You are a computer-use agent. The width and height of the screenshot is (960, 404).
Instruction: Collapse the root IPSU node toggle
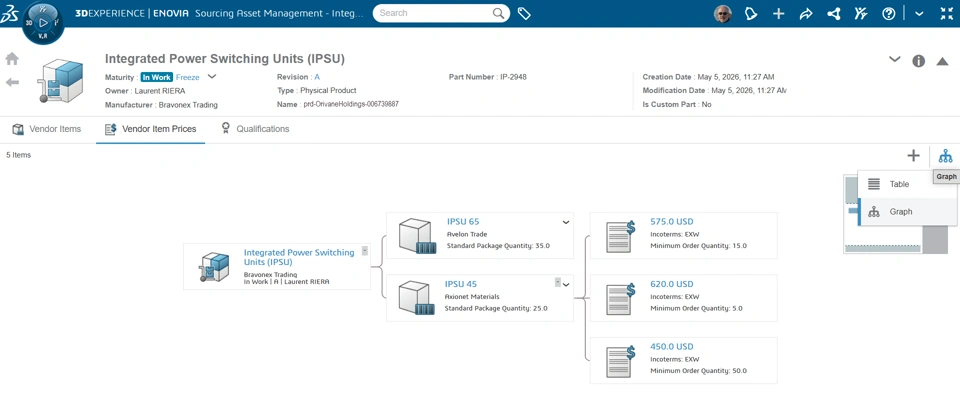tap(365, 250)
